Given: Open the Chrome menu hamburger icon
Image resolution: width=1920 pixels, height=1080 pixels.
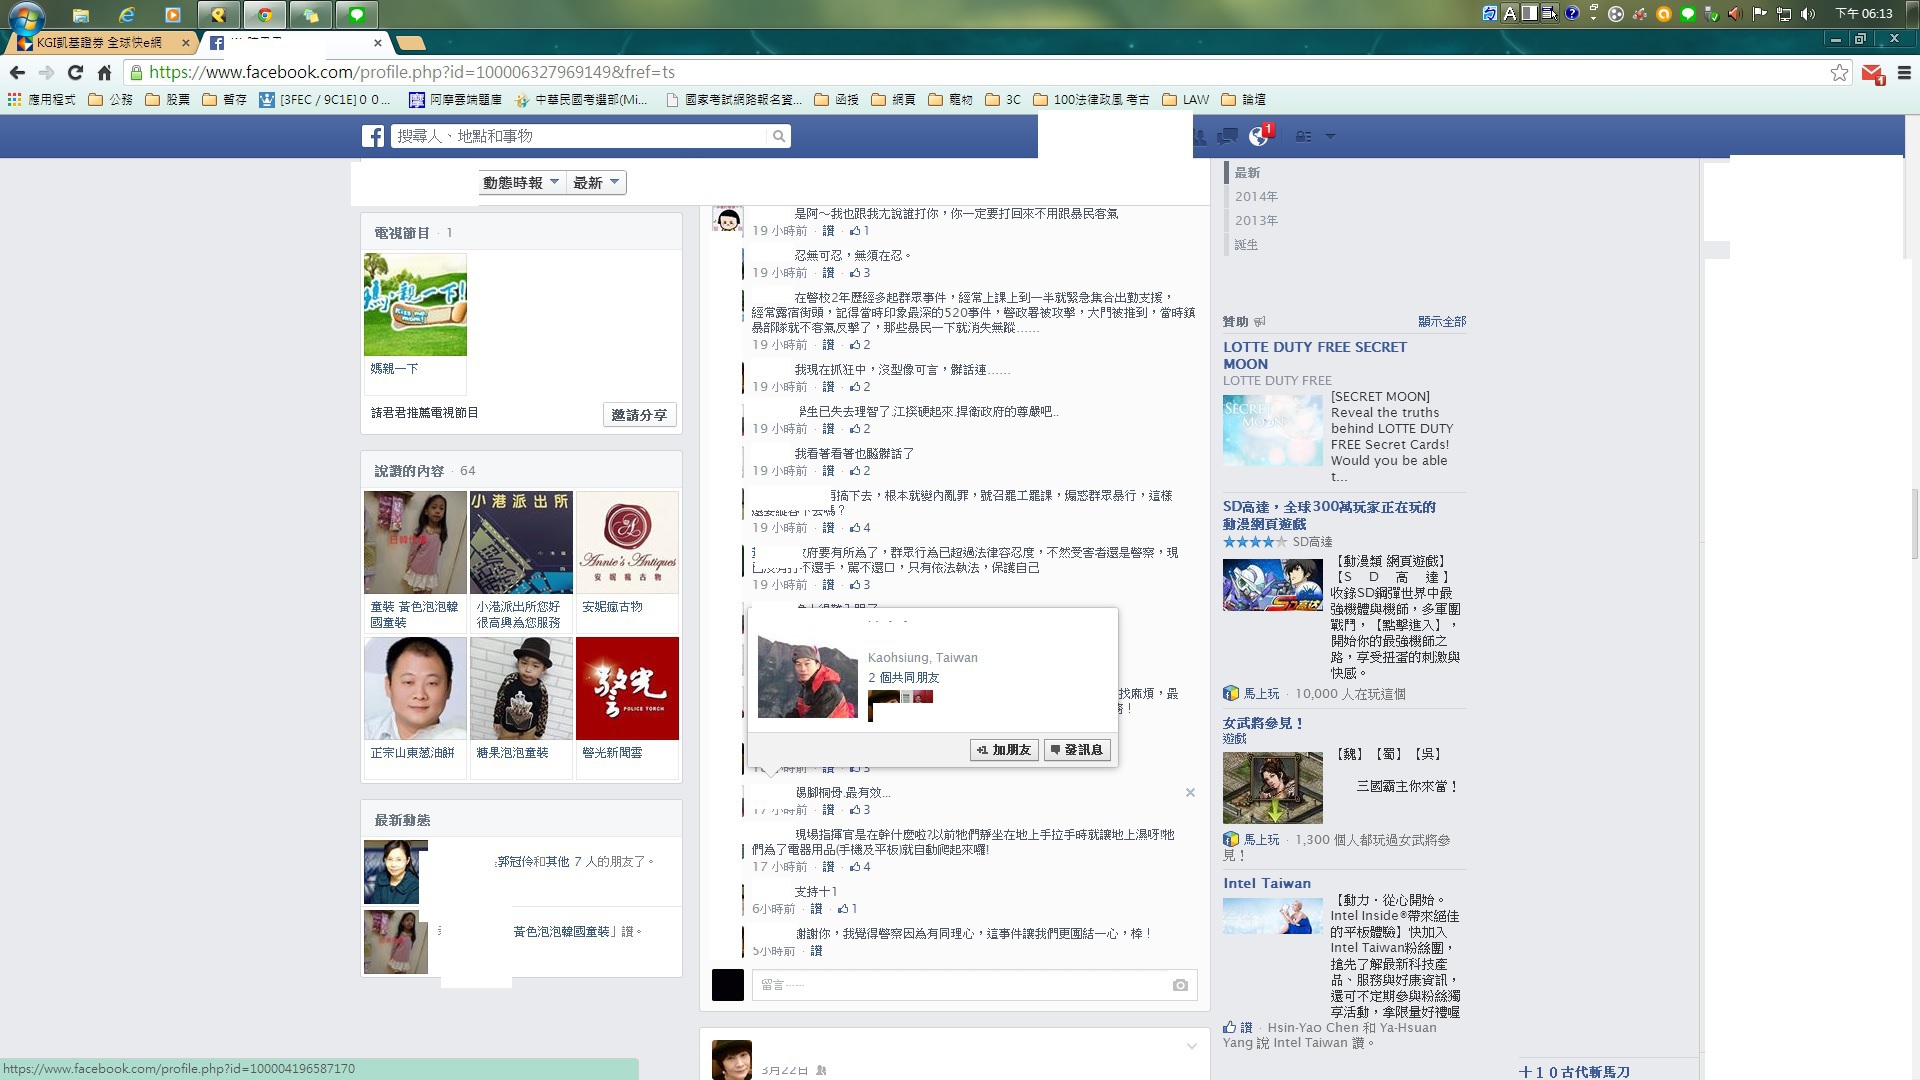Looking at the screenshot, I should tap(1904, 72).
